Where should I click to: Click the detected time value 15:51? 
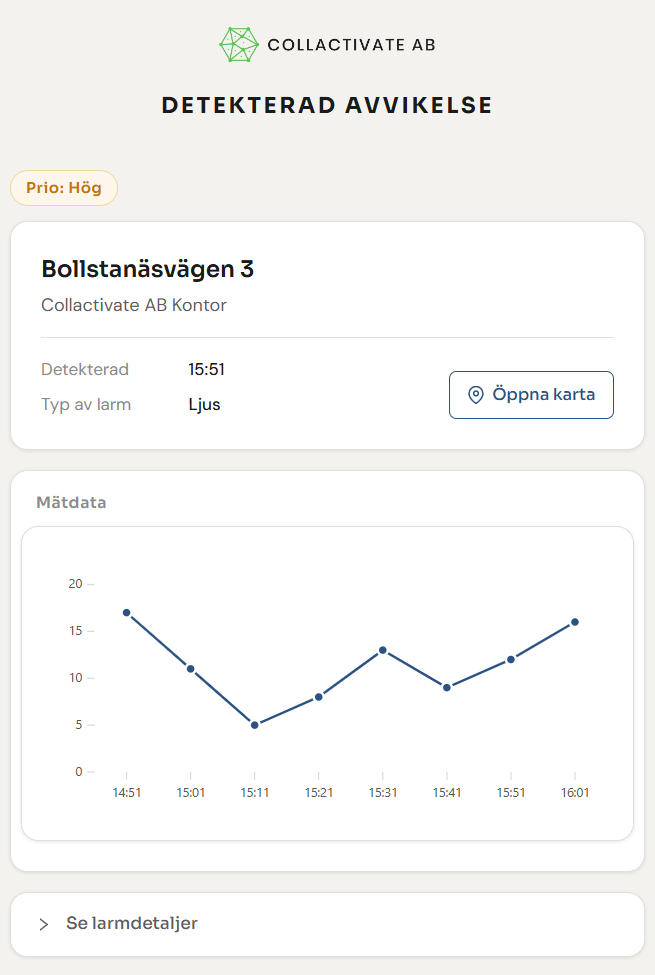(x=206, y=369)
